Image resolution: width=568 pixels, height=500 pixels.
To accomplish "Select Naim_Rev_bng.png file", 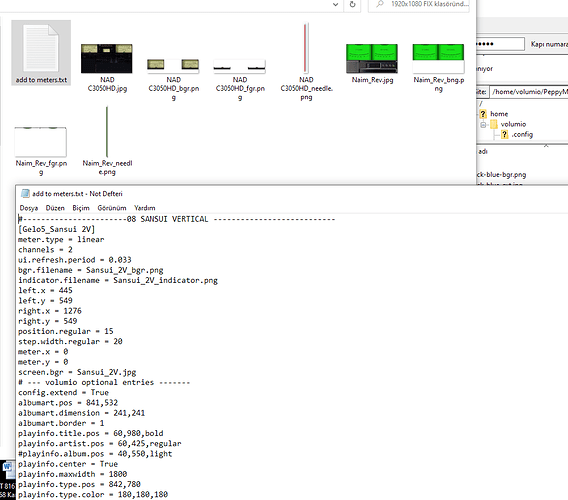I will click(438, 58).
